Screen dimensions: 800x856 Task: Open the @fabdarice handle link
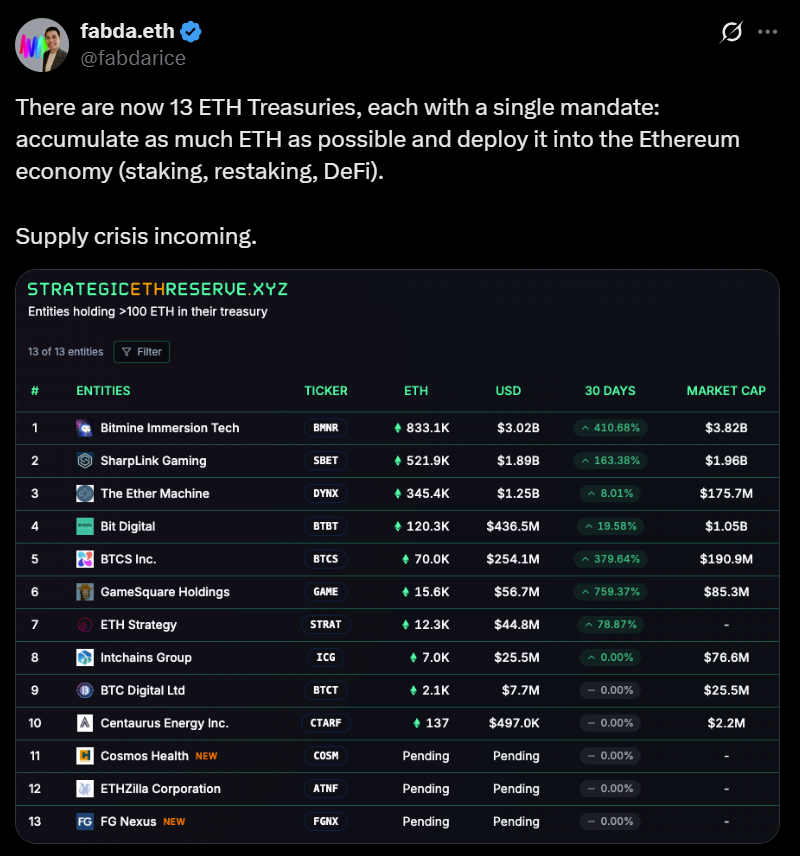click(133, 58)
